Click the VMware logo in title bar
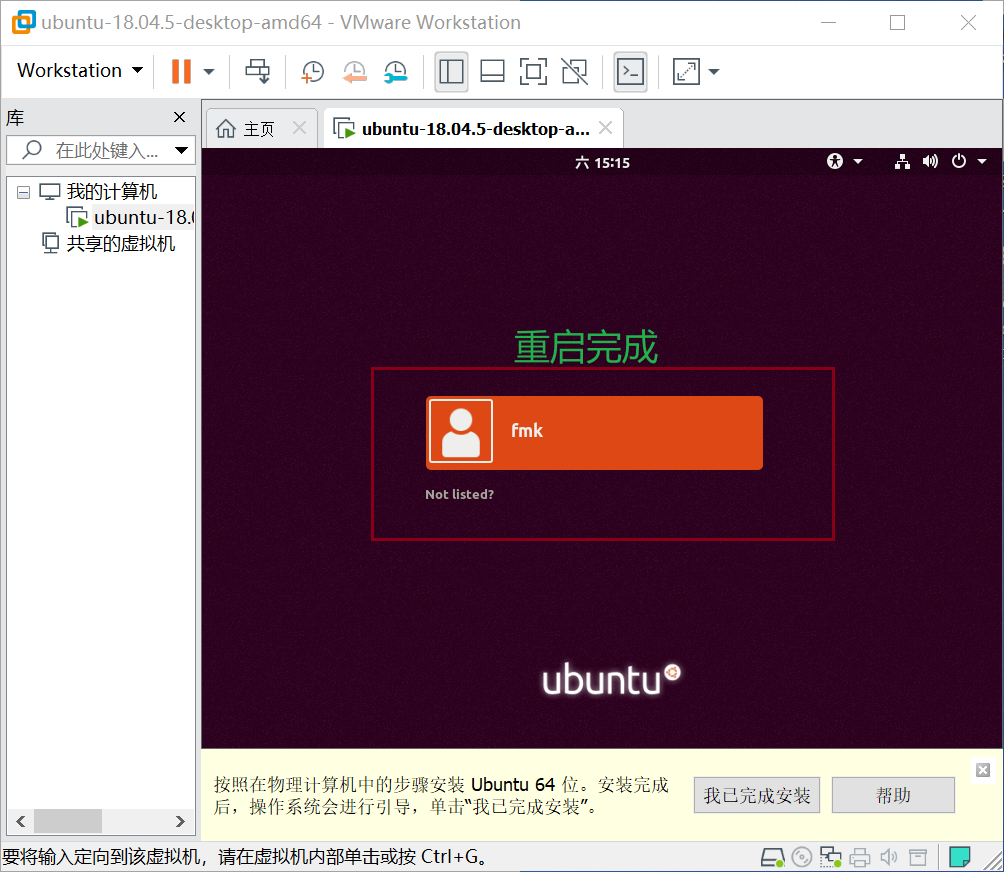This screenshot has width=1004, height=872. click(24, 22)
